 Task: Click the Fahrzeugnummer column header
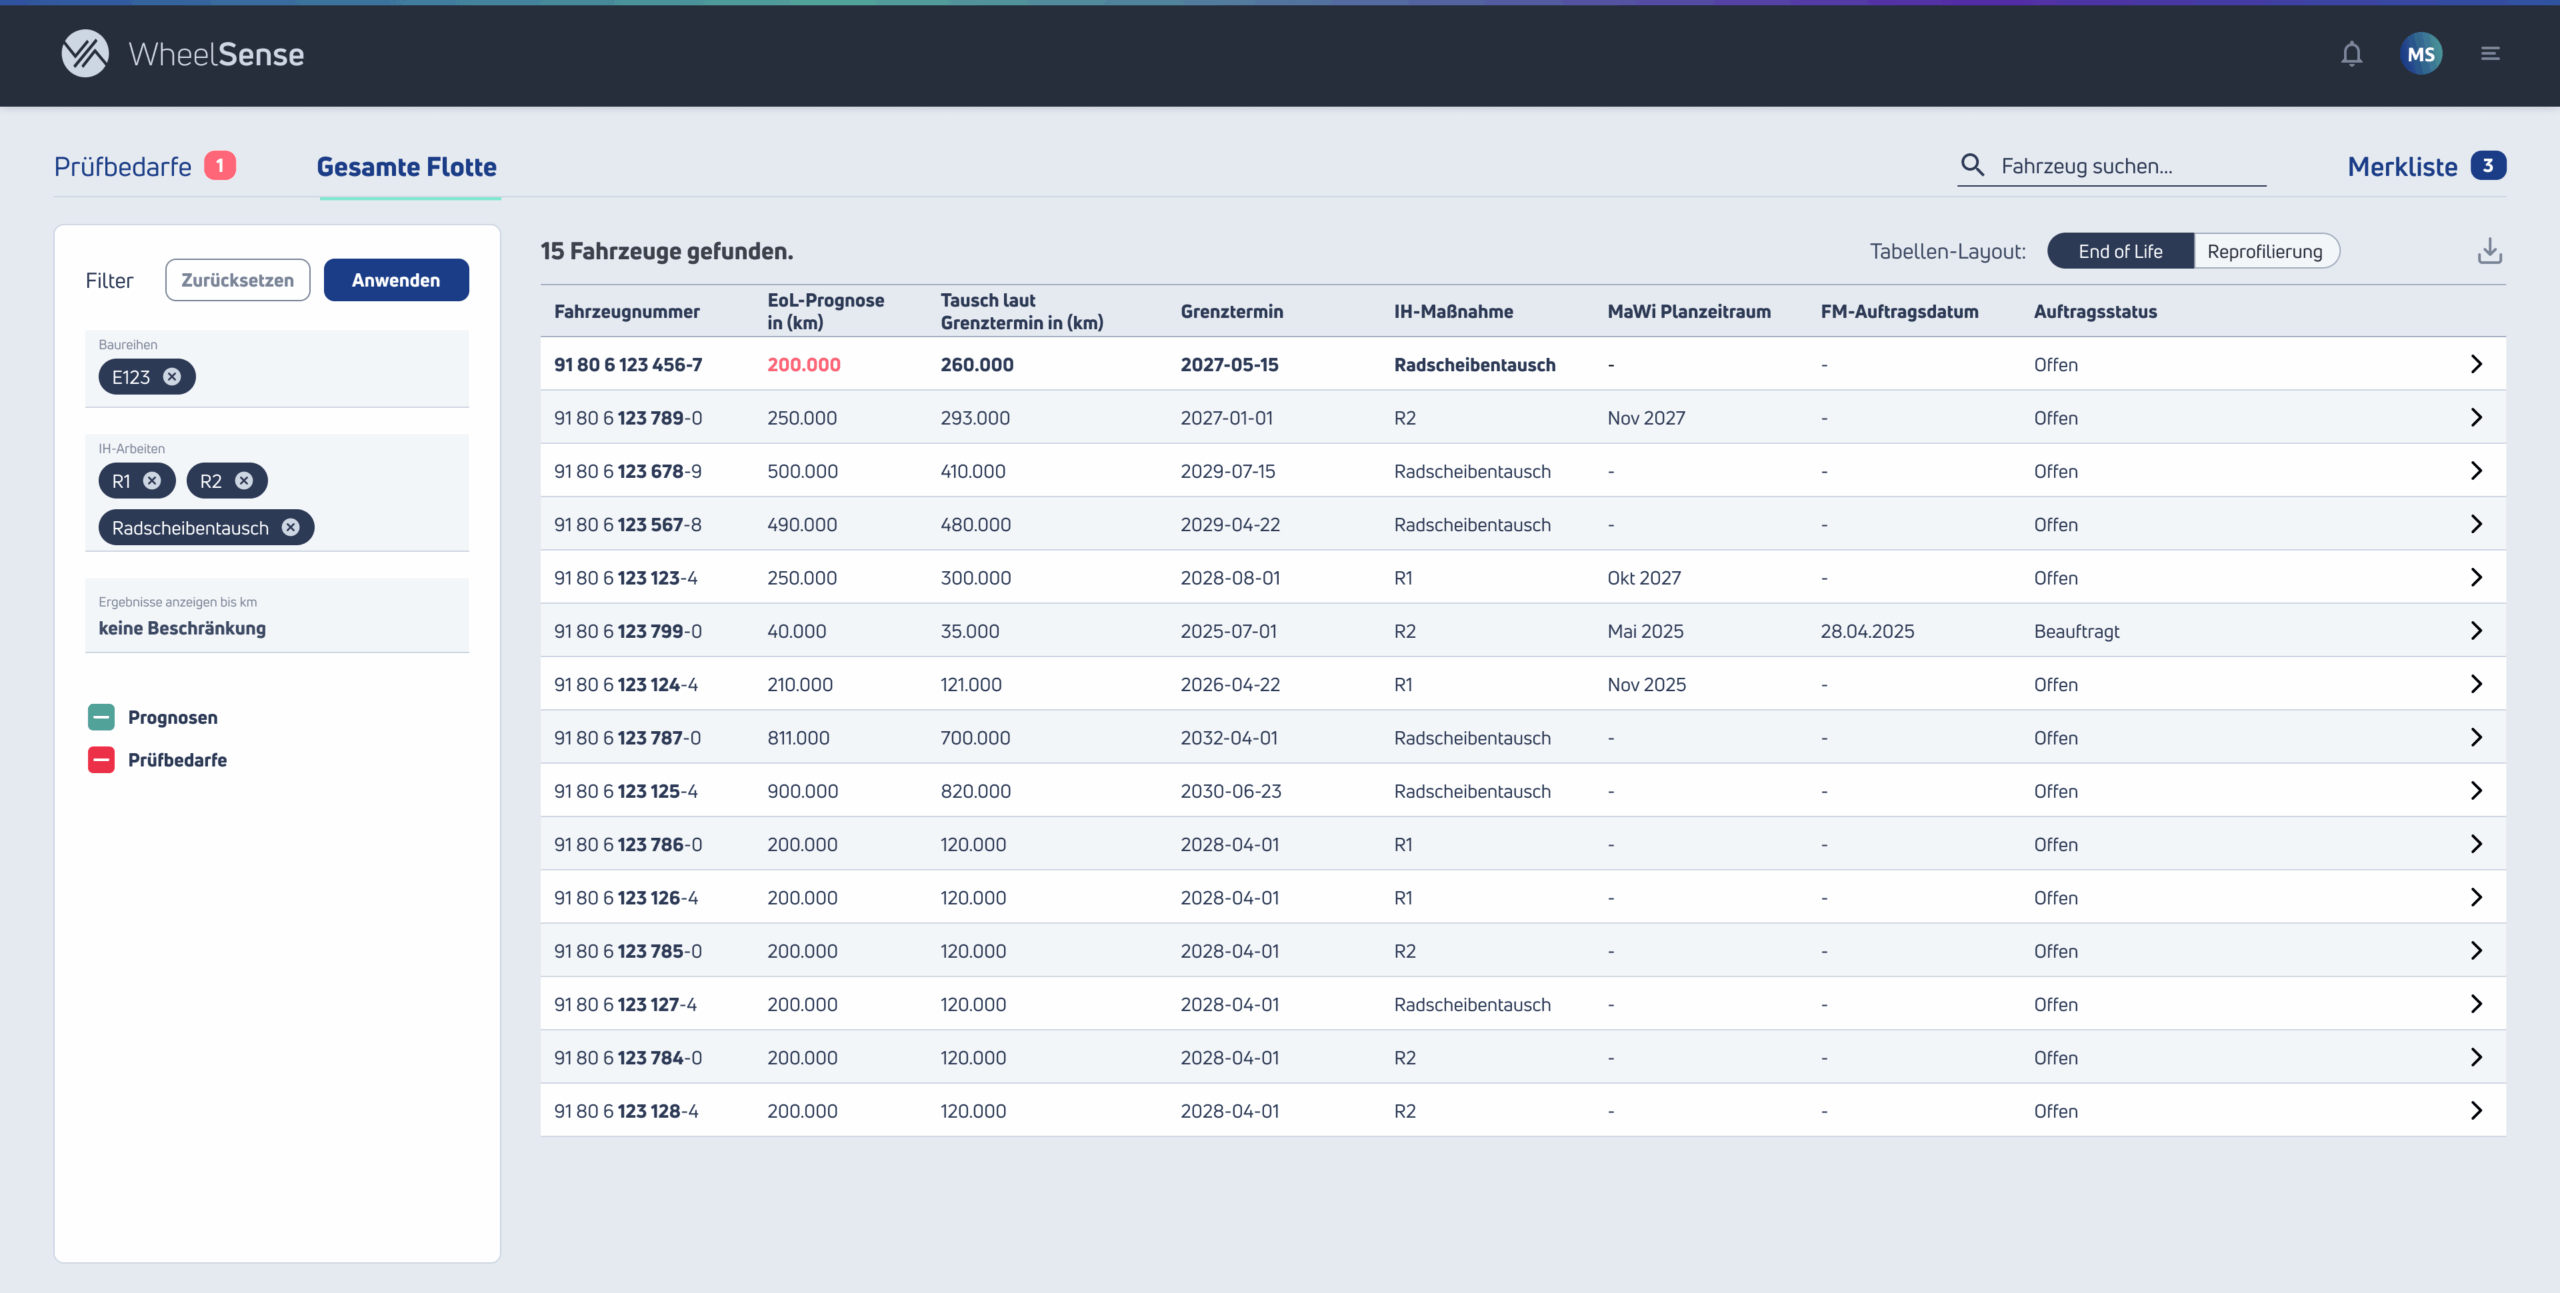pos(627,311)
